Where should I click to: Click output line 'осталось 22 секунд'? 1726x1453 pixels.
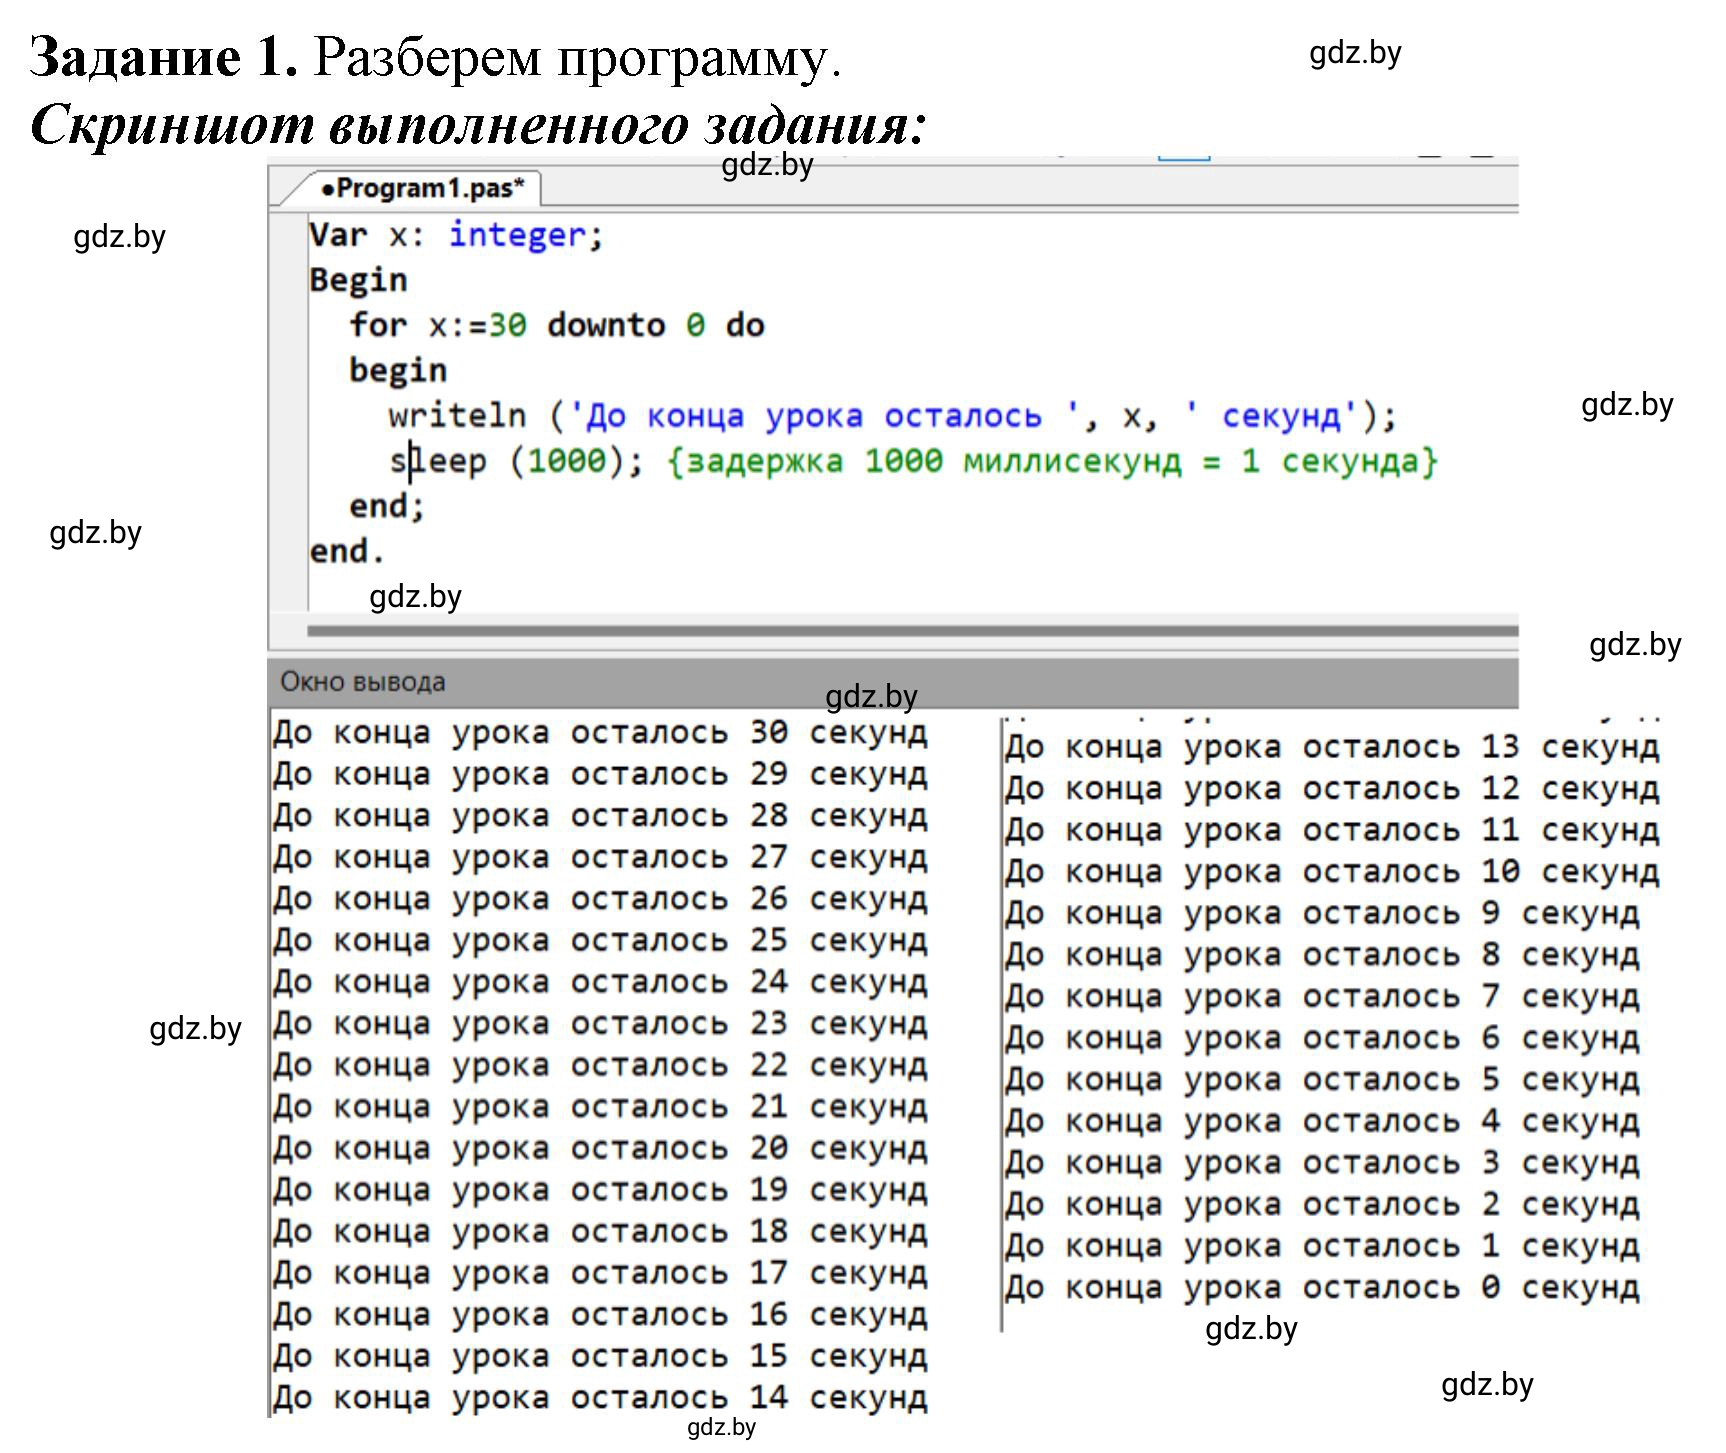click(600, 1066)
